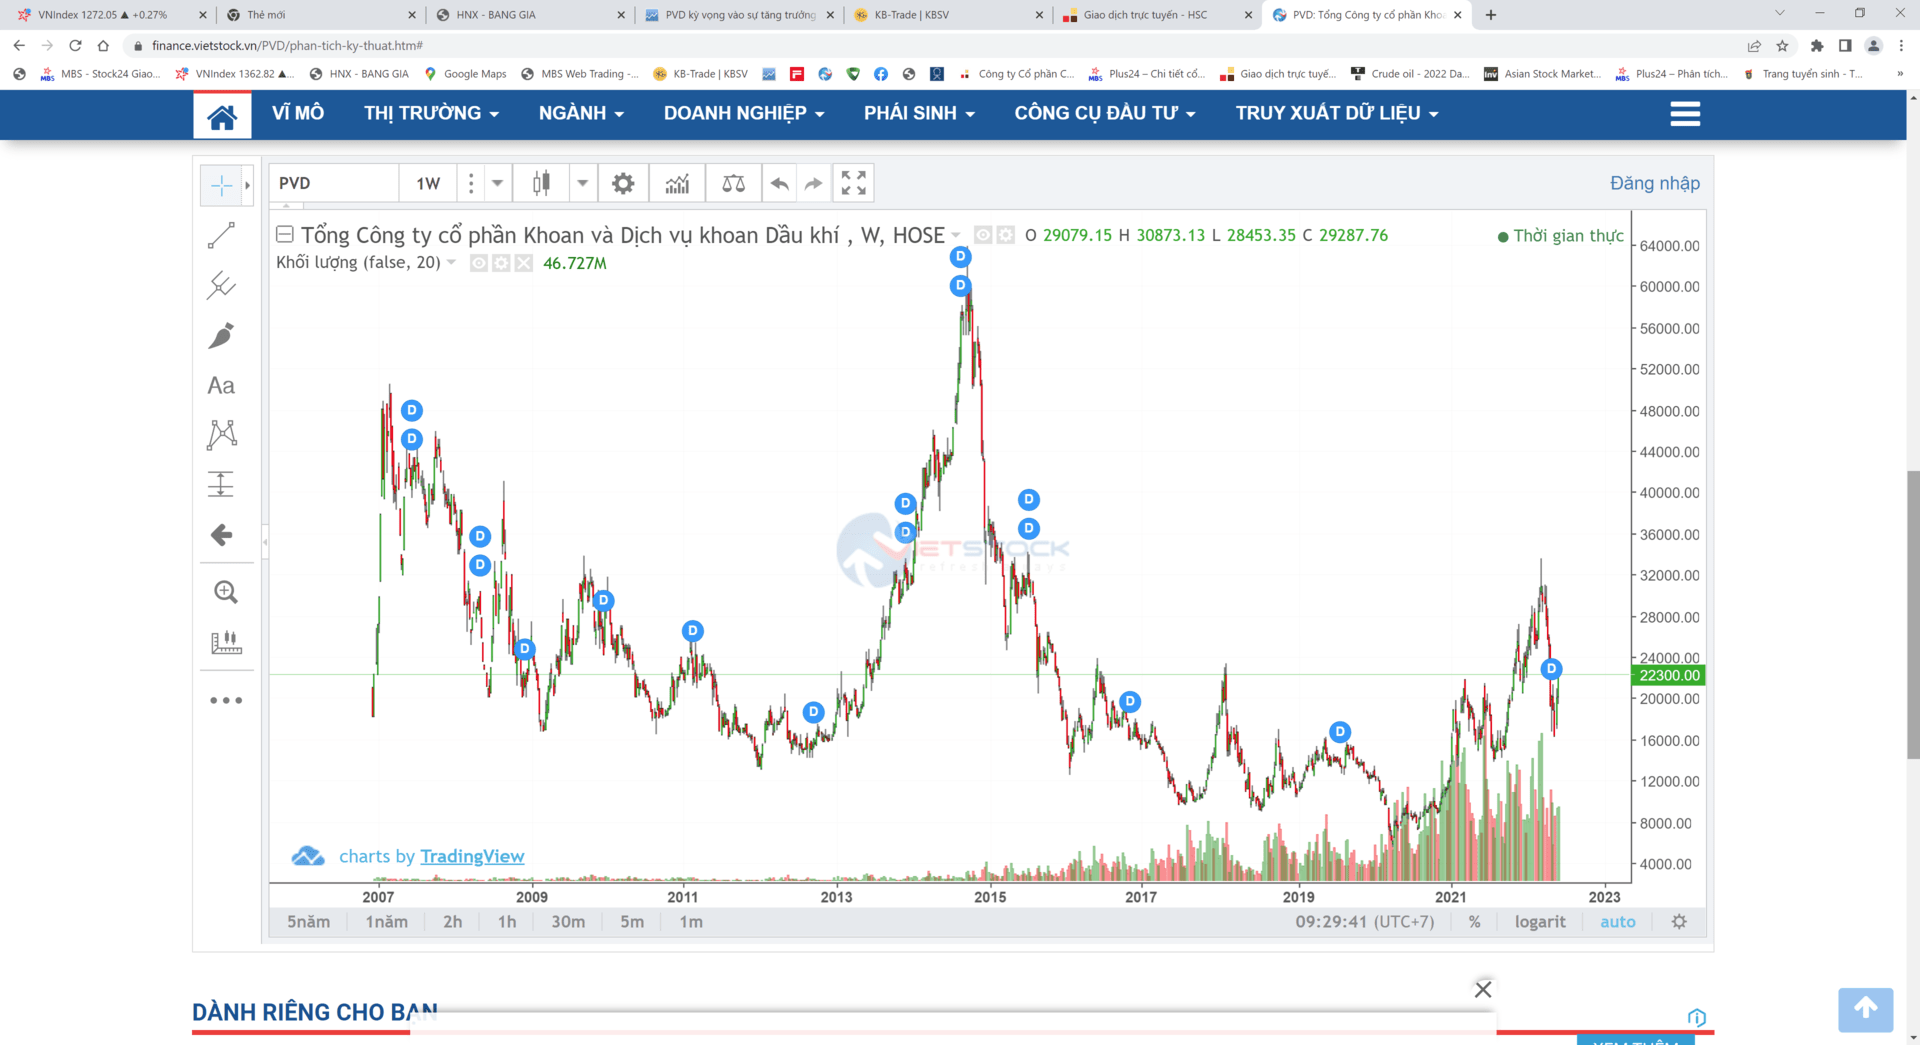Undo the last chart action
The height and width of the screenshot is (1045, 1920).
coord(780,184)
